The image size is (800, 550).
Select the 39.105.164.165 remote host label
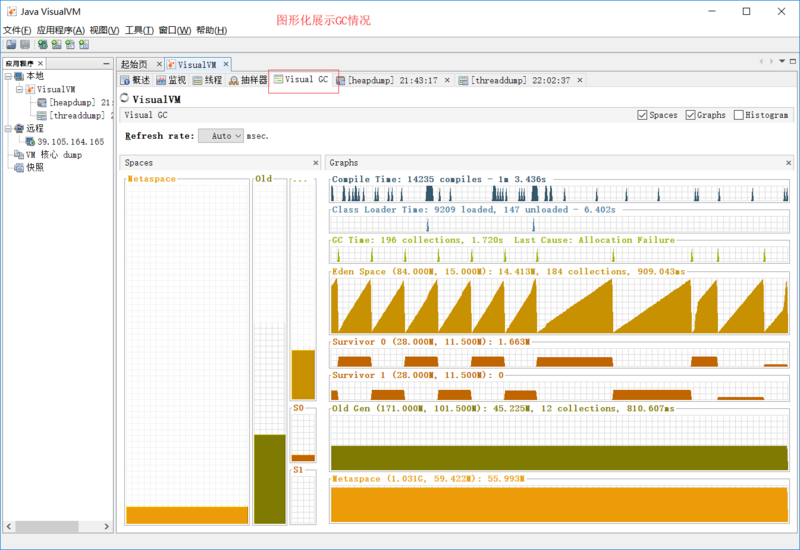pyautogui.click(x=70, y=142)
